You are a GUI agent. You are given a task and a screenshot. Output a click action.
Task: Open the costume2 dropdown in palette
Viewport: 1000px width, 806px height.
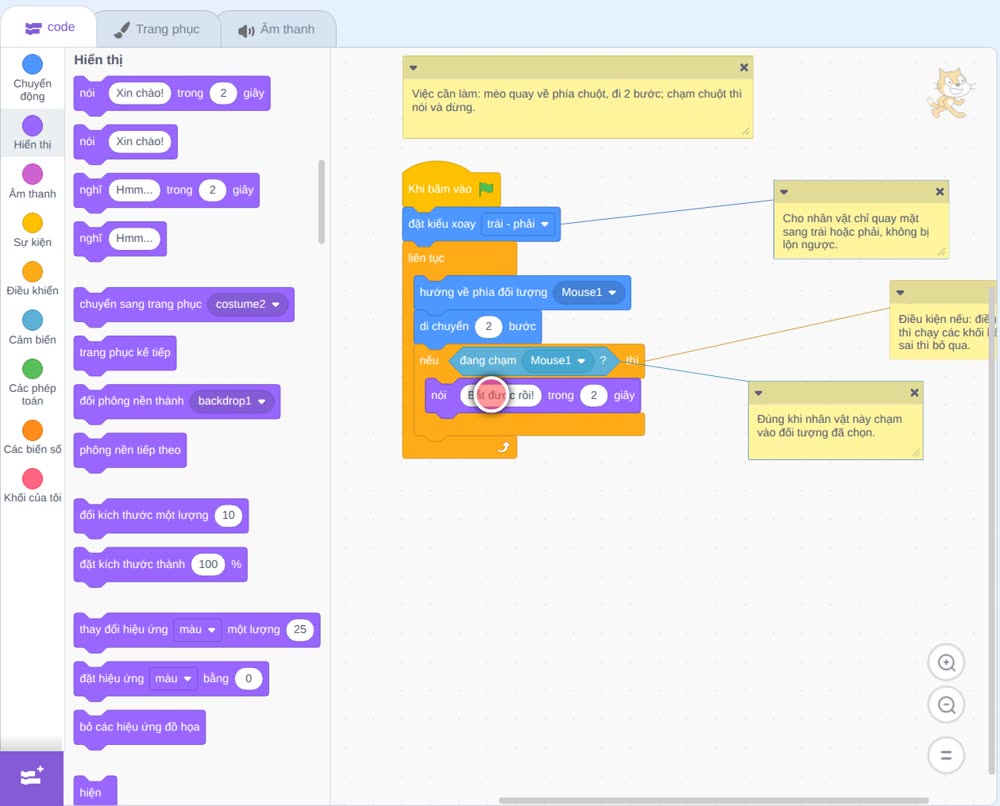click(247, 304)
